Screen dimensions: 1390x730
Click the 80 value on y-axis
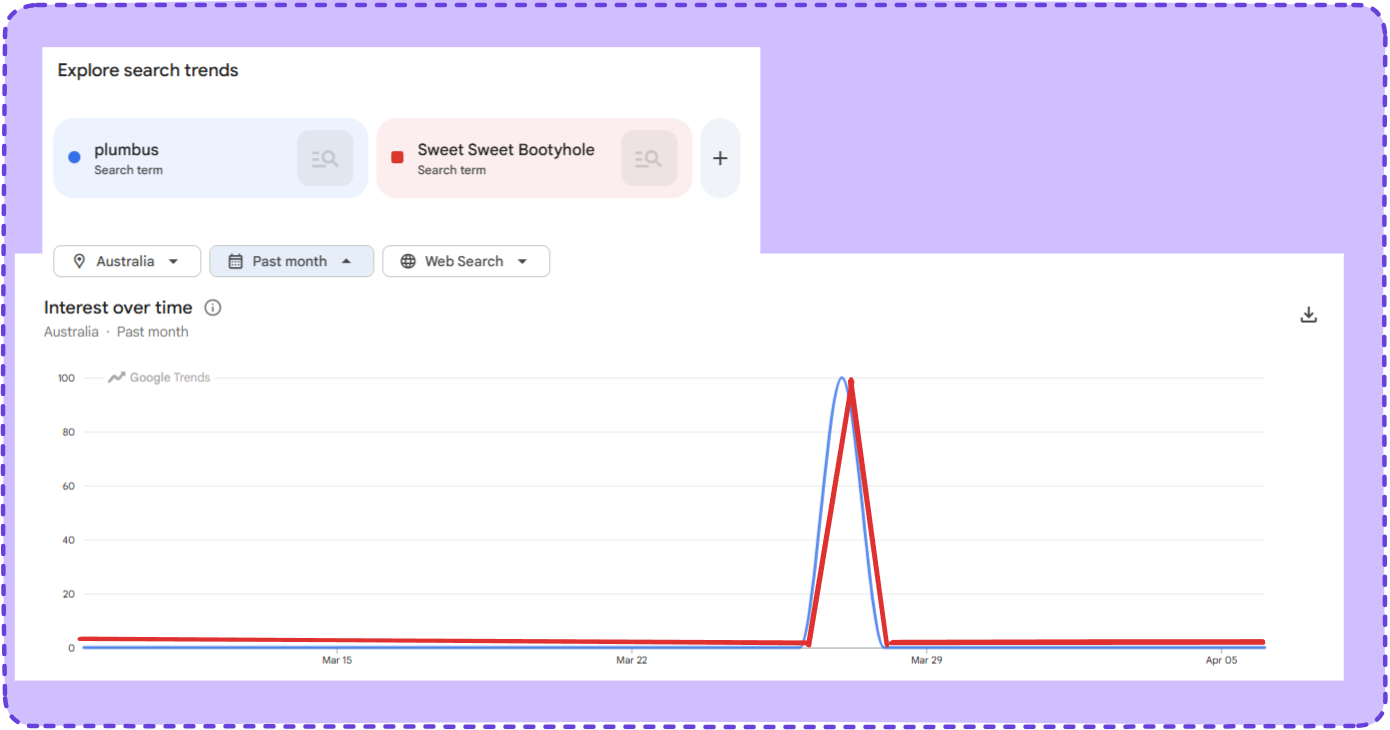click(x=69, y=432)
